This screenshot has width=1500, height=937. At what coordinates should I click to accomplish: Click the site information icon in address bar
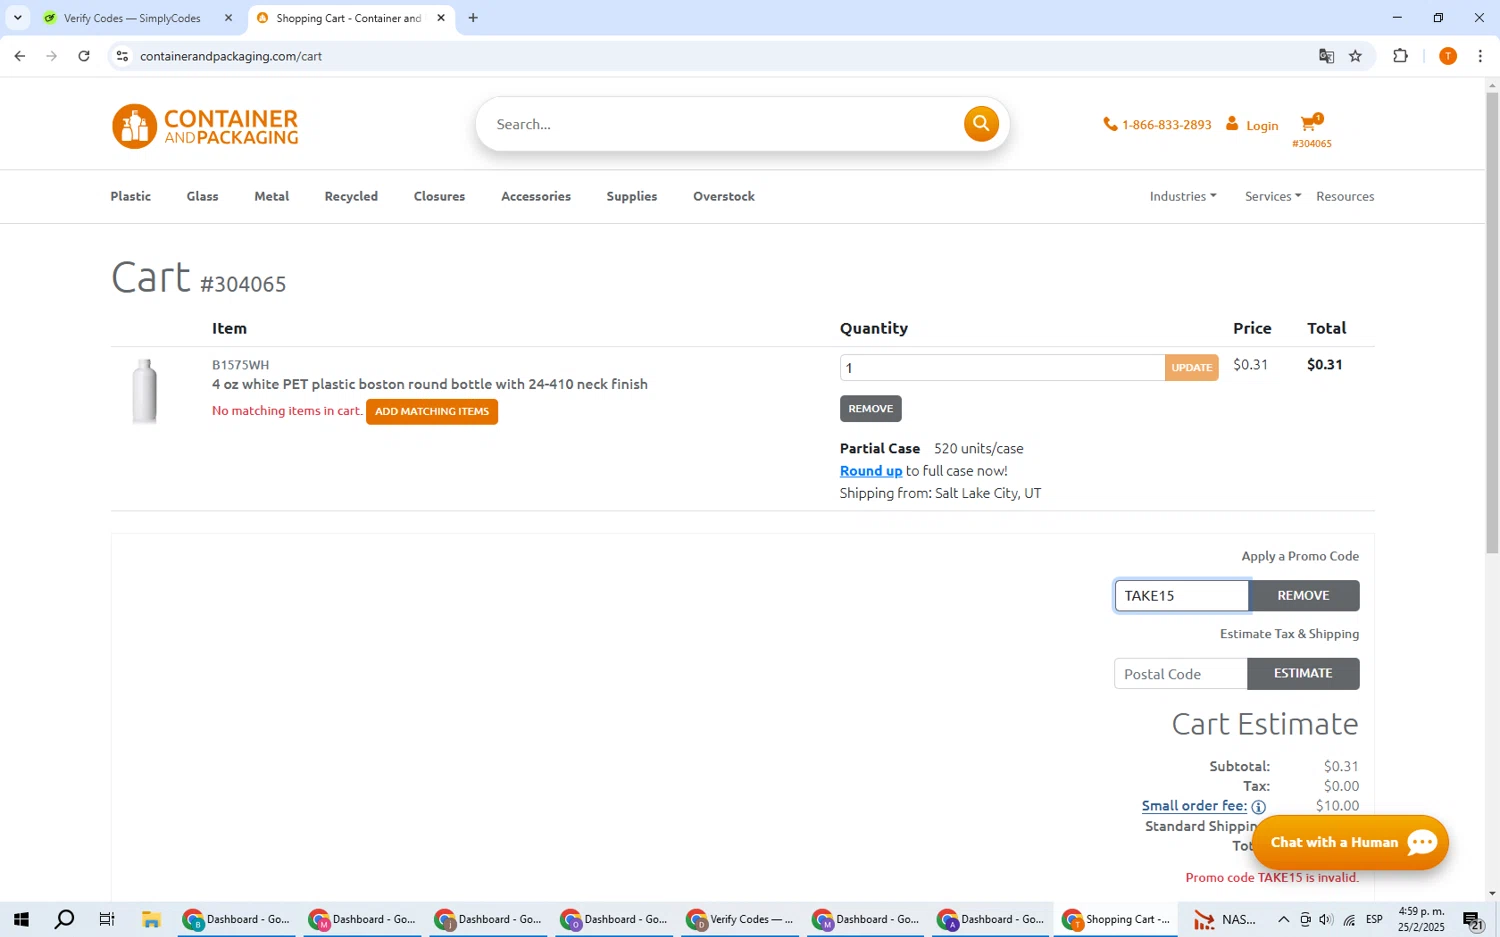122,56
